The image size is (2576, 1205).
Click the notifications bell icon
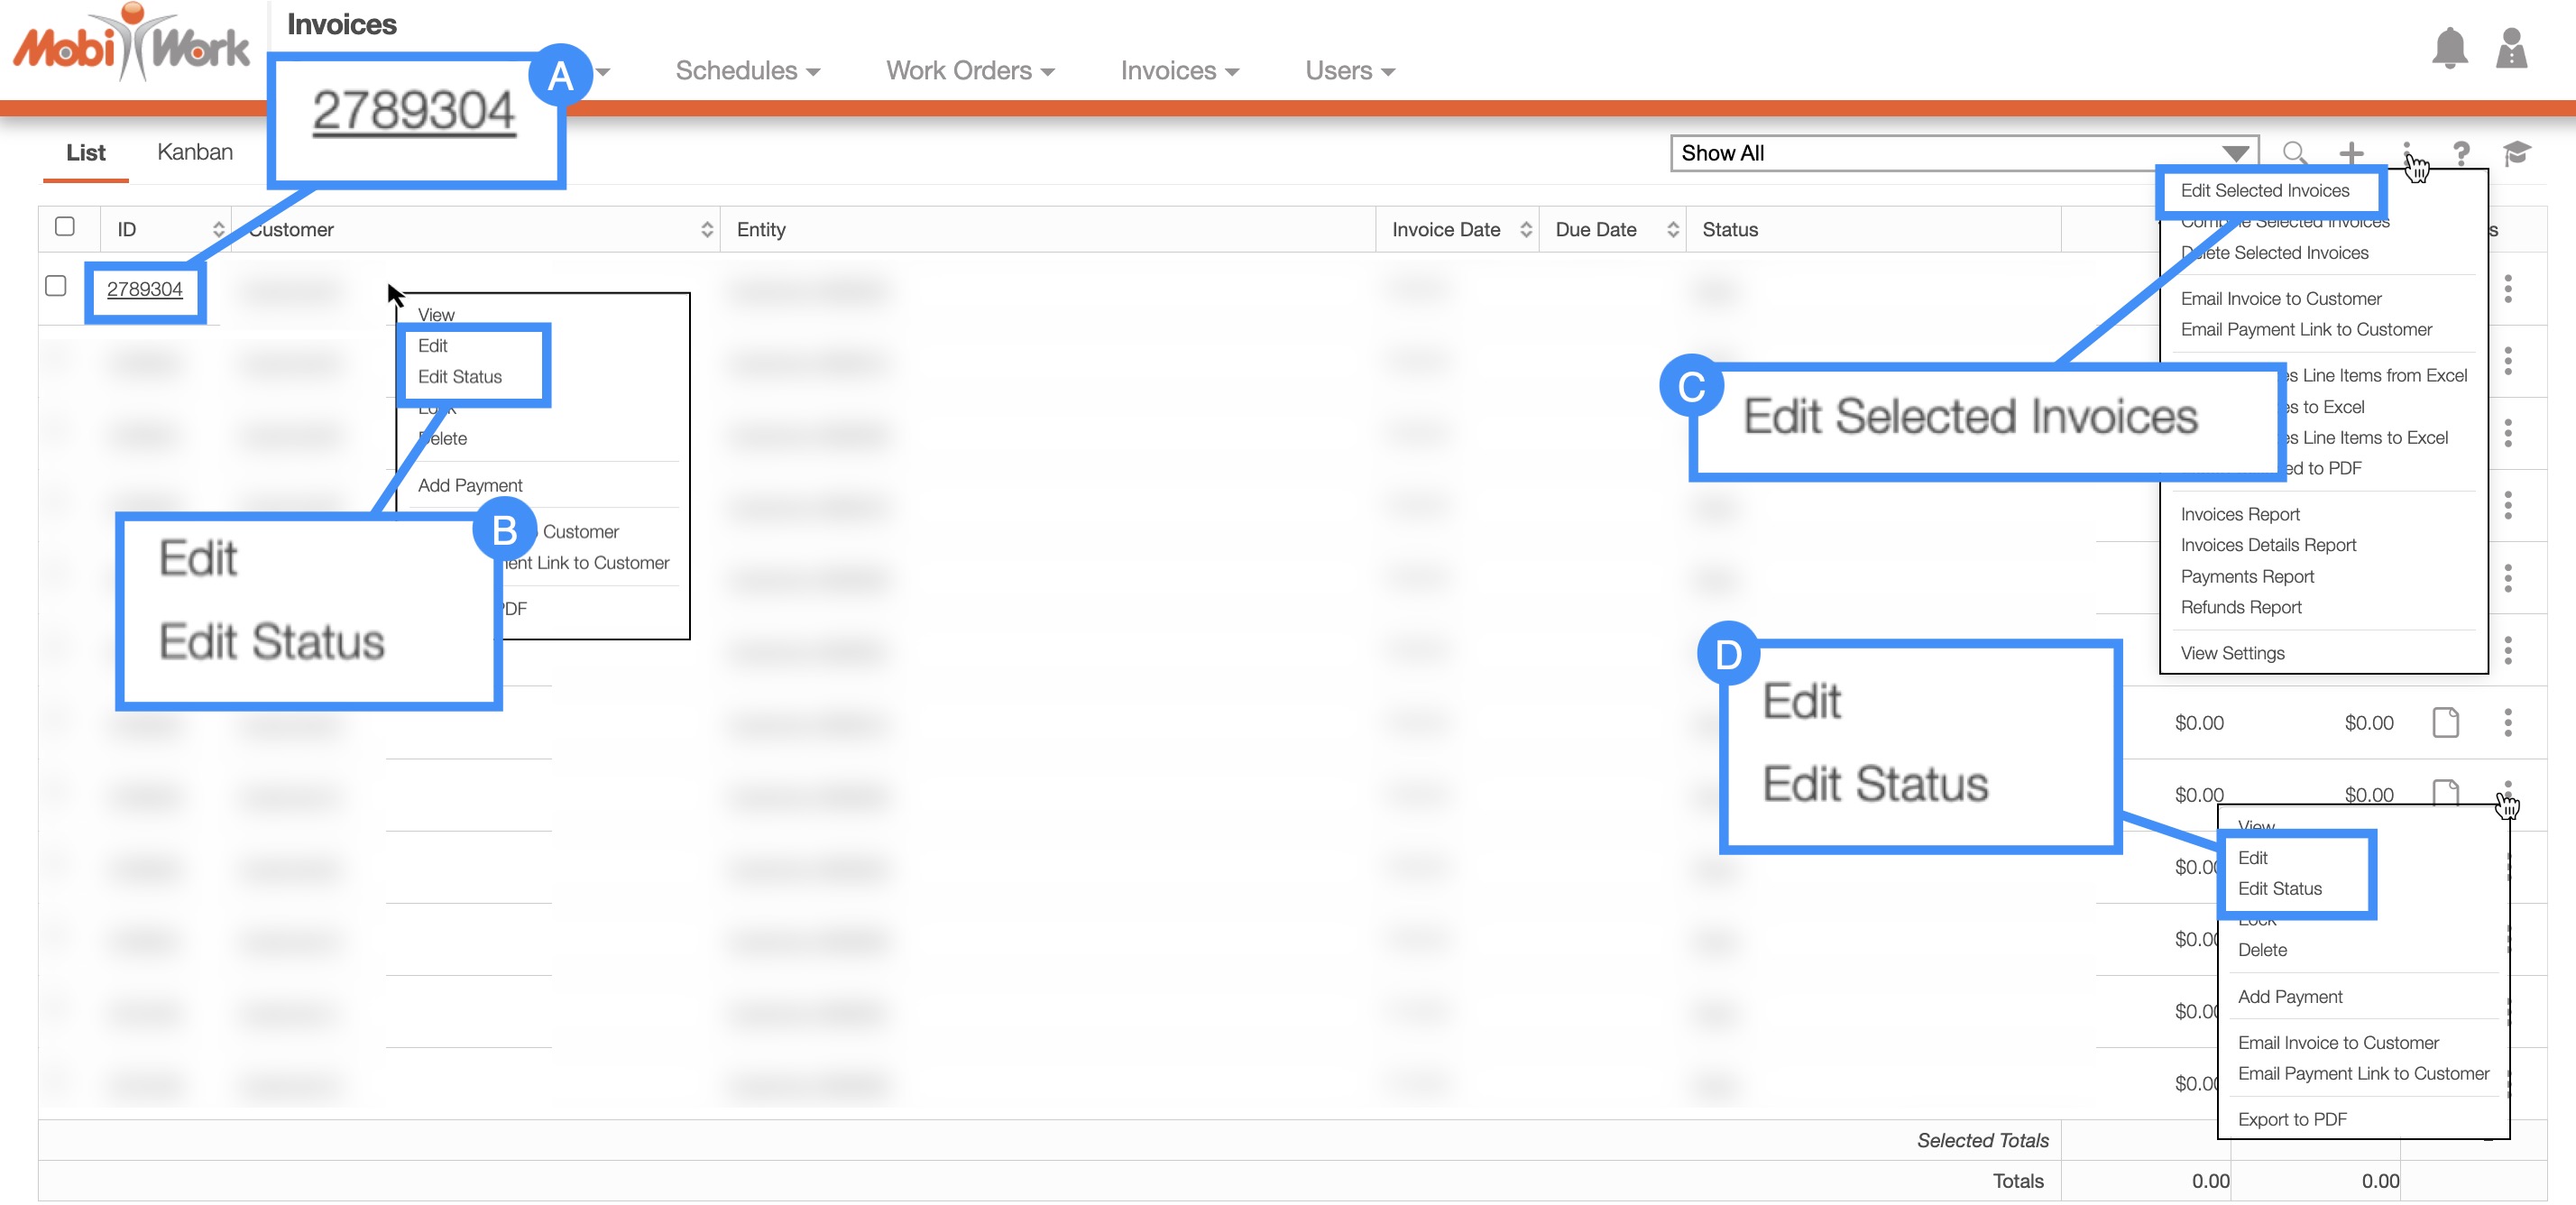click(2449, 47)
